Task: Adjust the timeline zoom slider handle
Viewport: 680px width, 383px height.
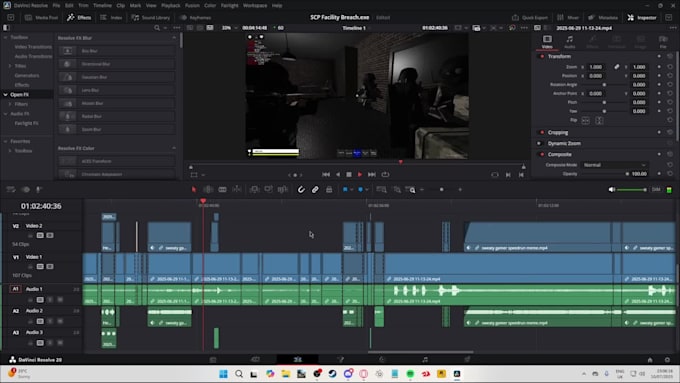Action: coord(441,190)
